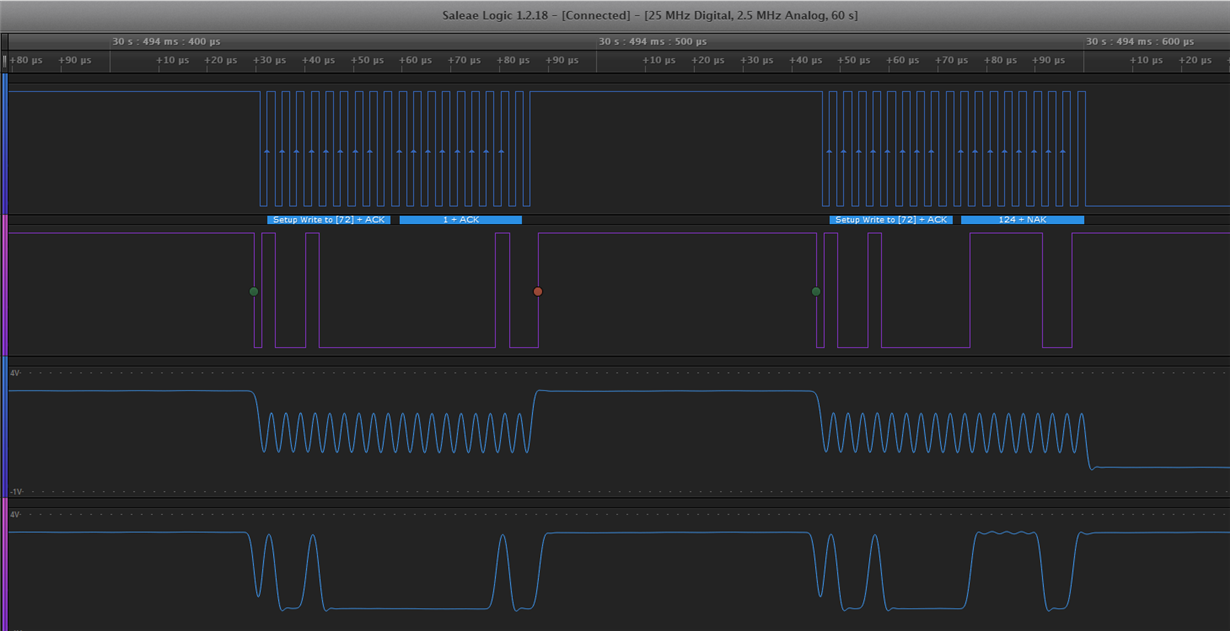Click the Saleae Logic 1.2.18 title bar text
This screenshot has width=1230, height=631.
(650, 15)
